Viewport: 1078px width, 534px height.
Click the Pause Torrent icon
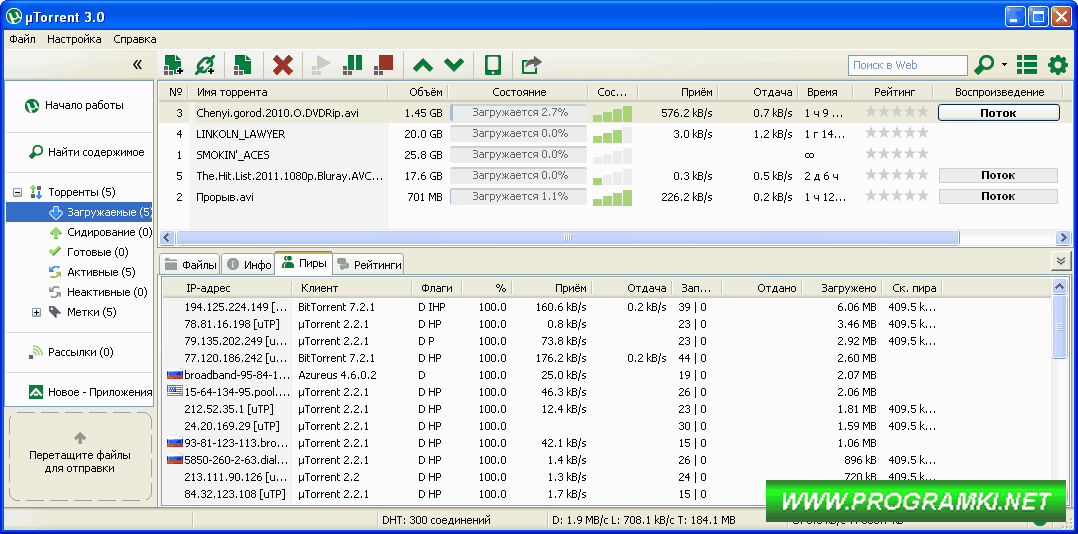click(x=352, y=65)
